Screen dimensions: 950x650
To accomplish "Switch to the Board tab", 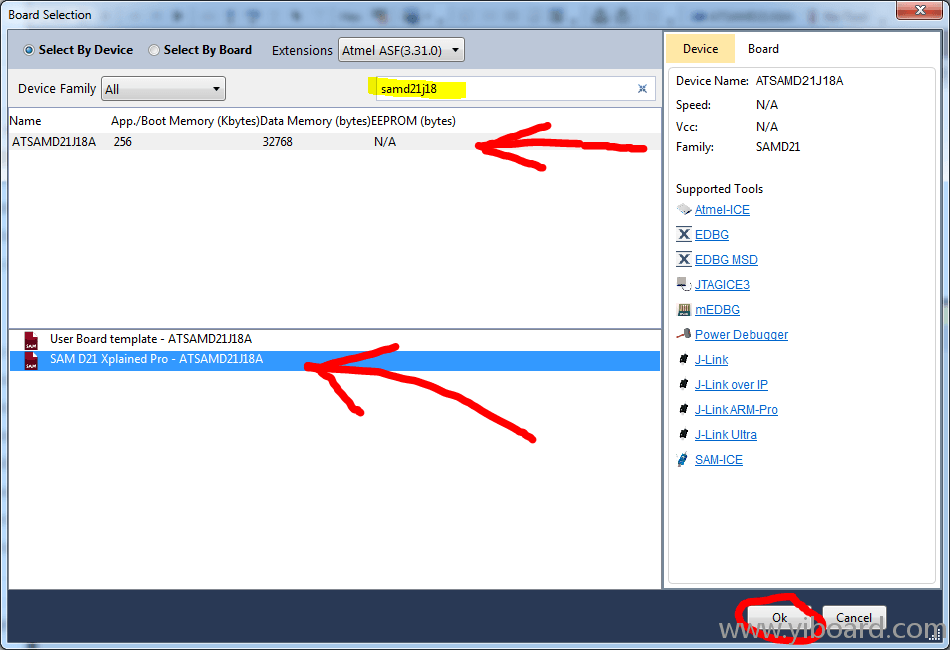I will [x=763, y=48].
